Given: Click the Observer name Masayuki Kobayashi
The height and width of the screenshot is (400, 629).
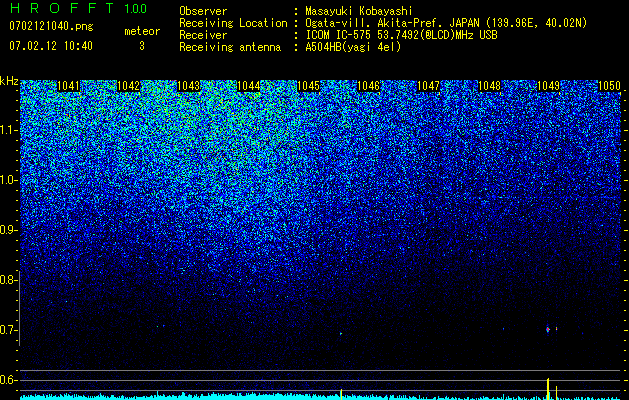Looking at the screenshot, I should [359, 11].
